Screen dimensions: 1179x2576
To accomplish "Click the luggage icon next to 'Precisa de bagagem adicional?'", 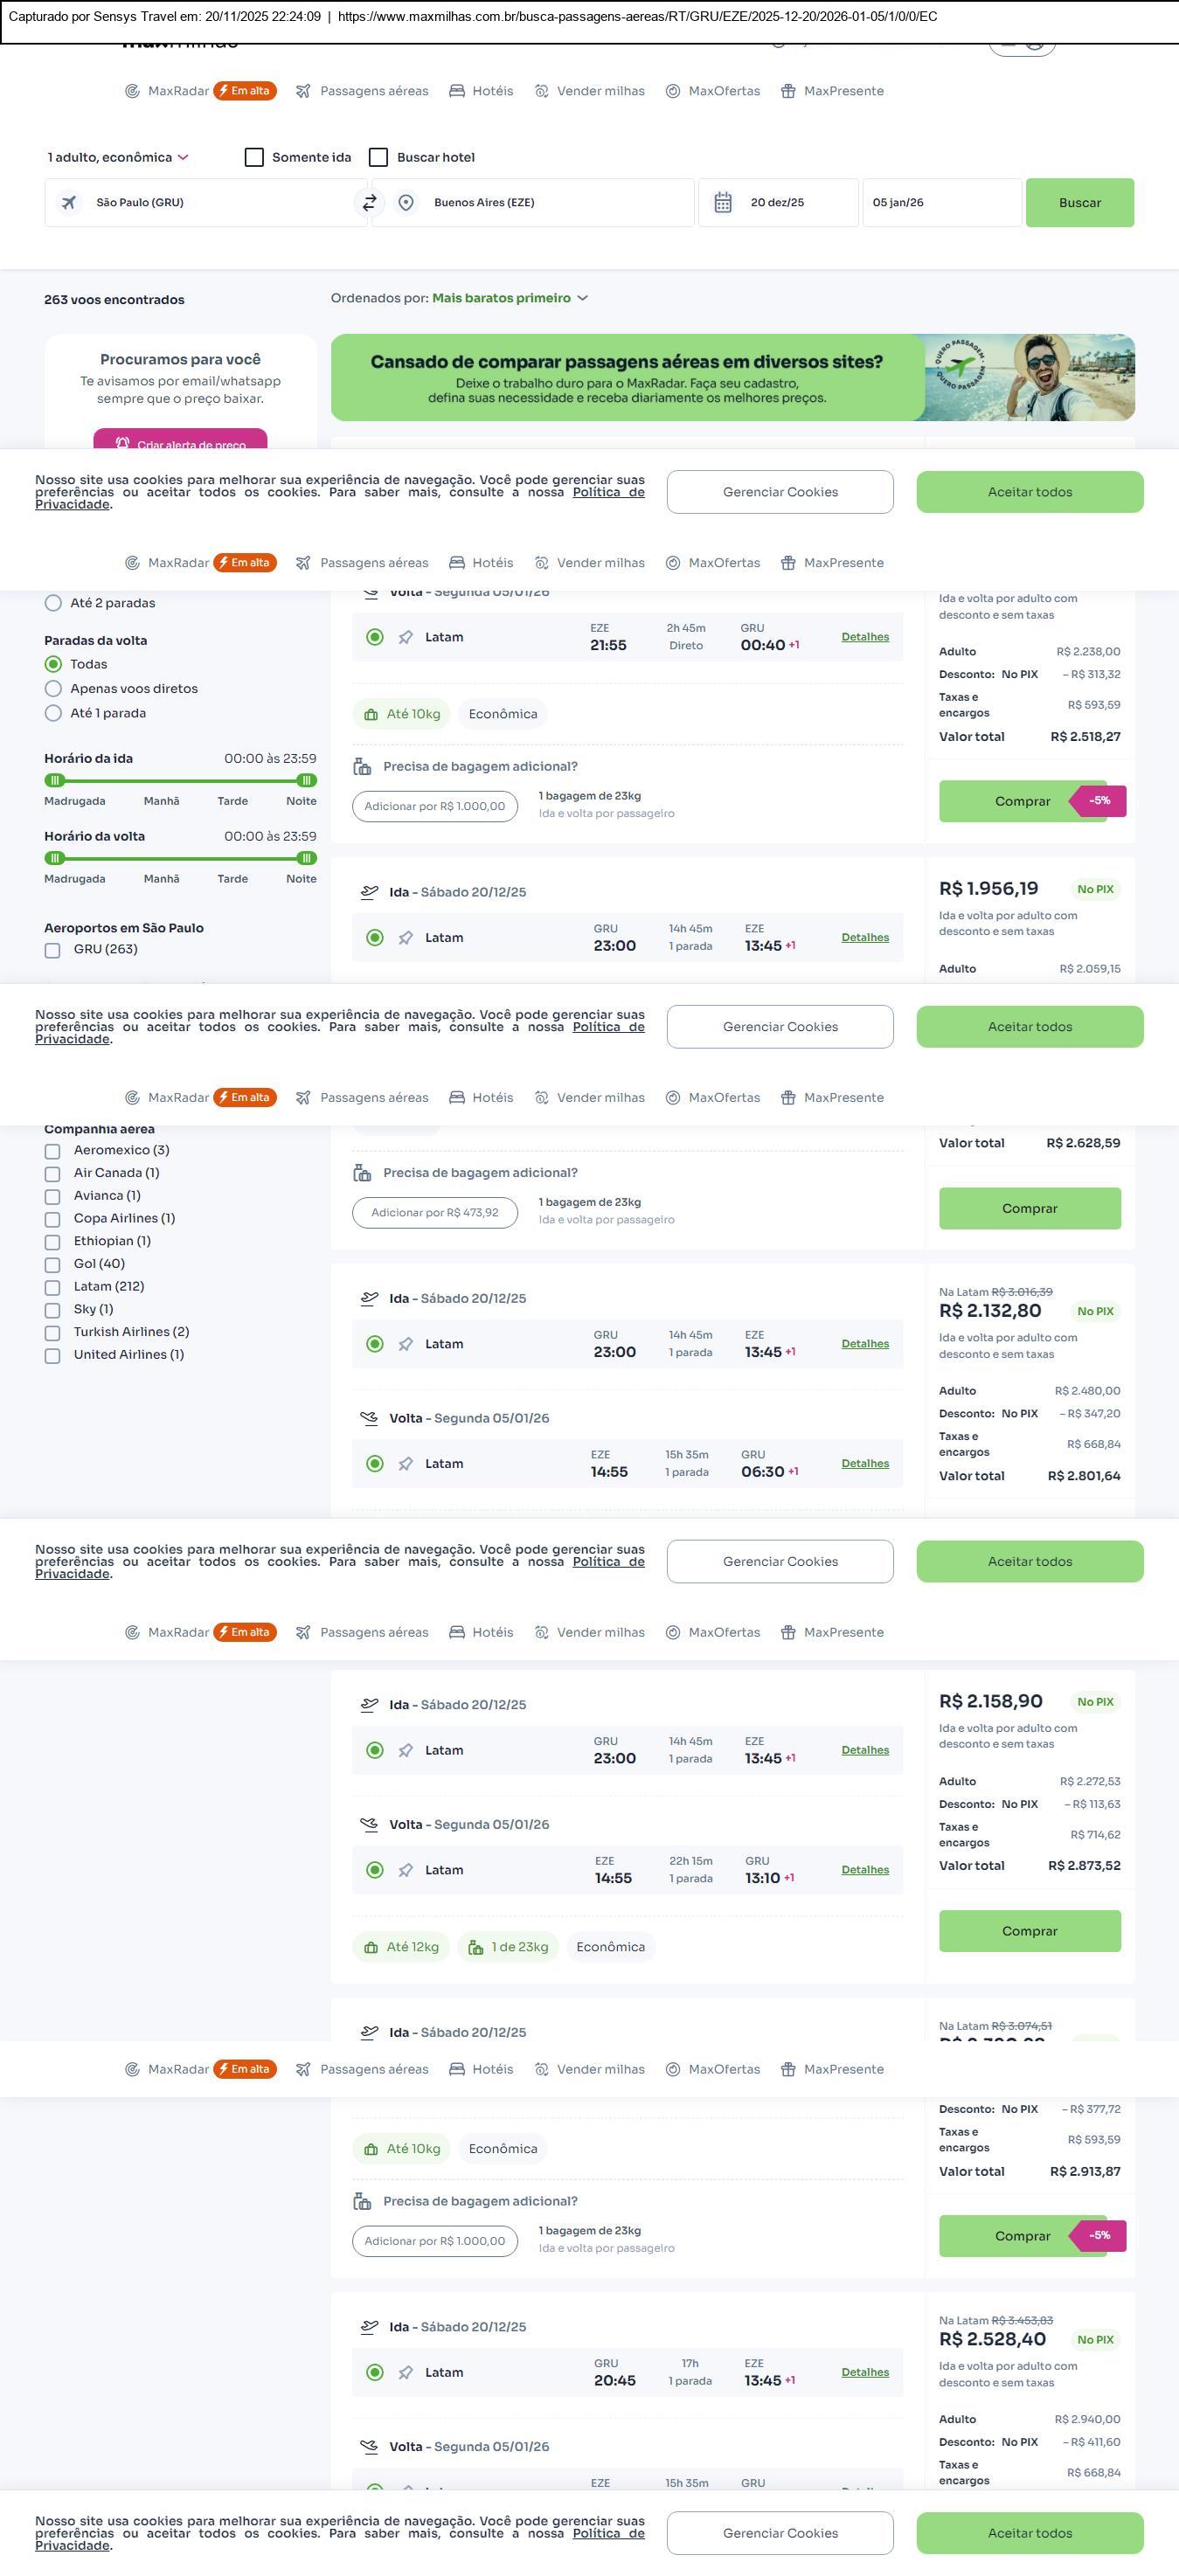I will pos(363,767).
